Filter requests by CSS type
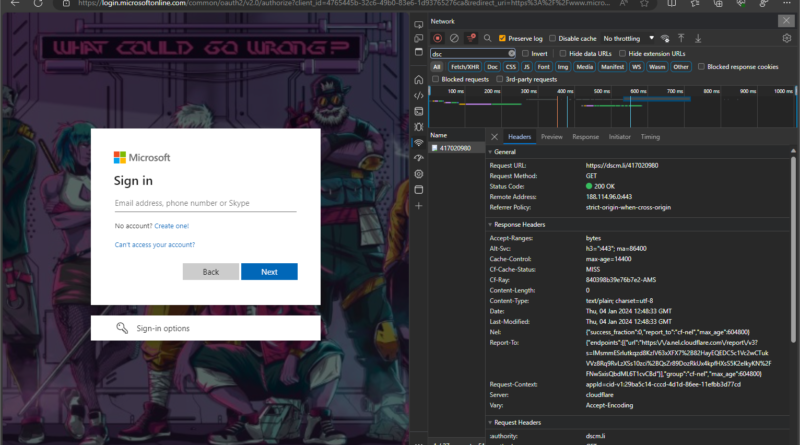800x445 pixels. point(511,67)
